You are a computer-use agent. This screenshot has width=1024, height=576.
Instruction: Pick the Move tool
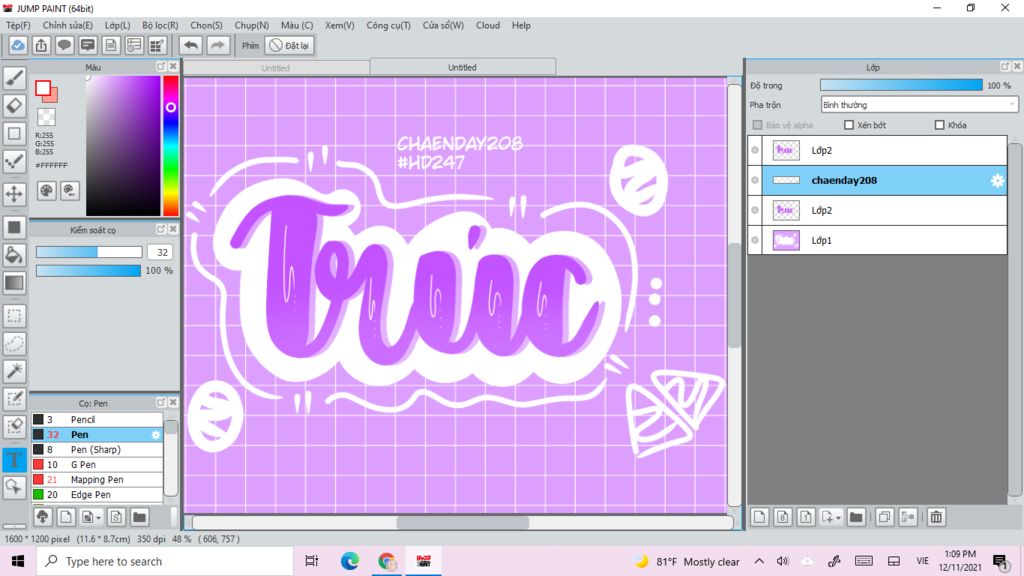(14, 193)
